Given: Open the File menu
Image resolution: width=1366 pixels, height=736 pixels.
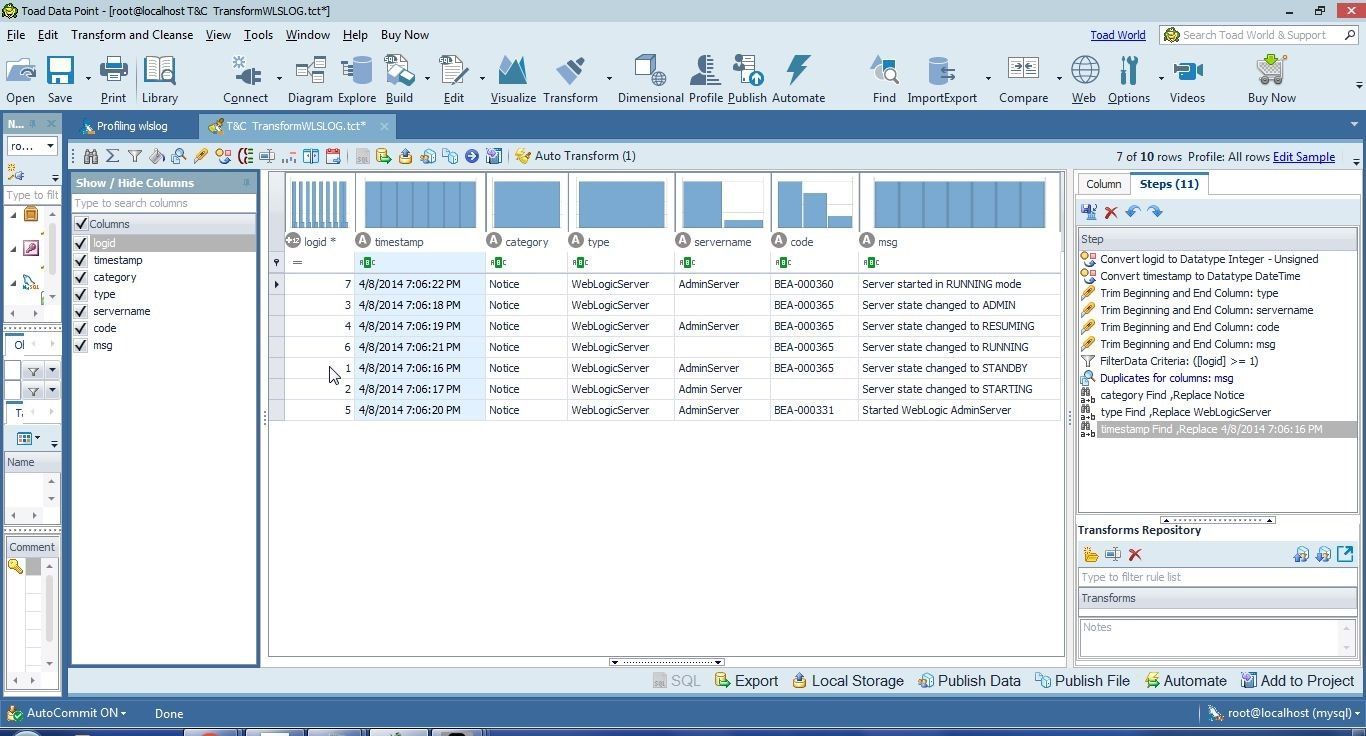Looking at the screenshot, I should (16, 35).
